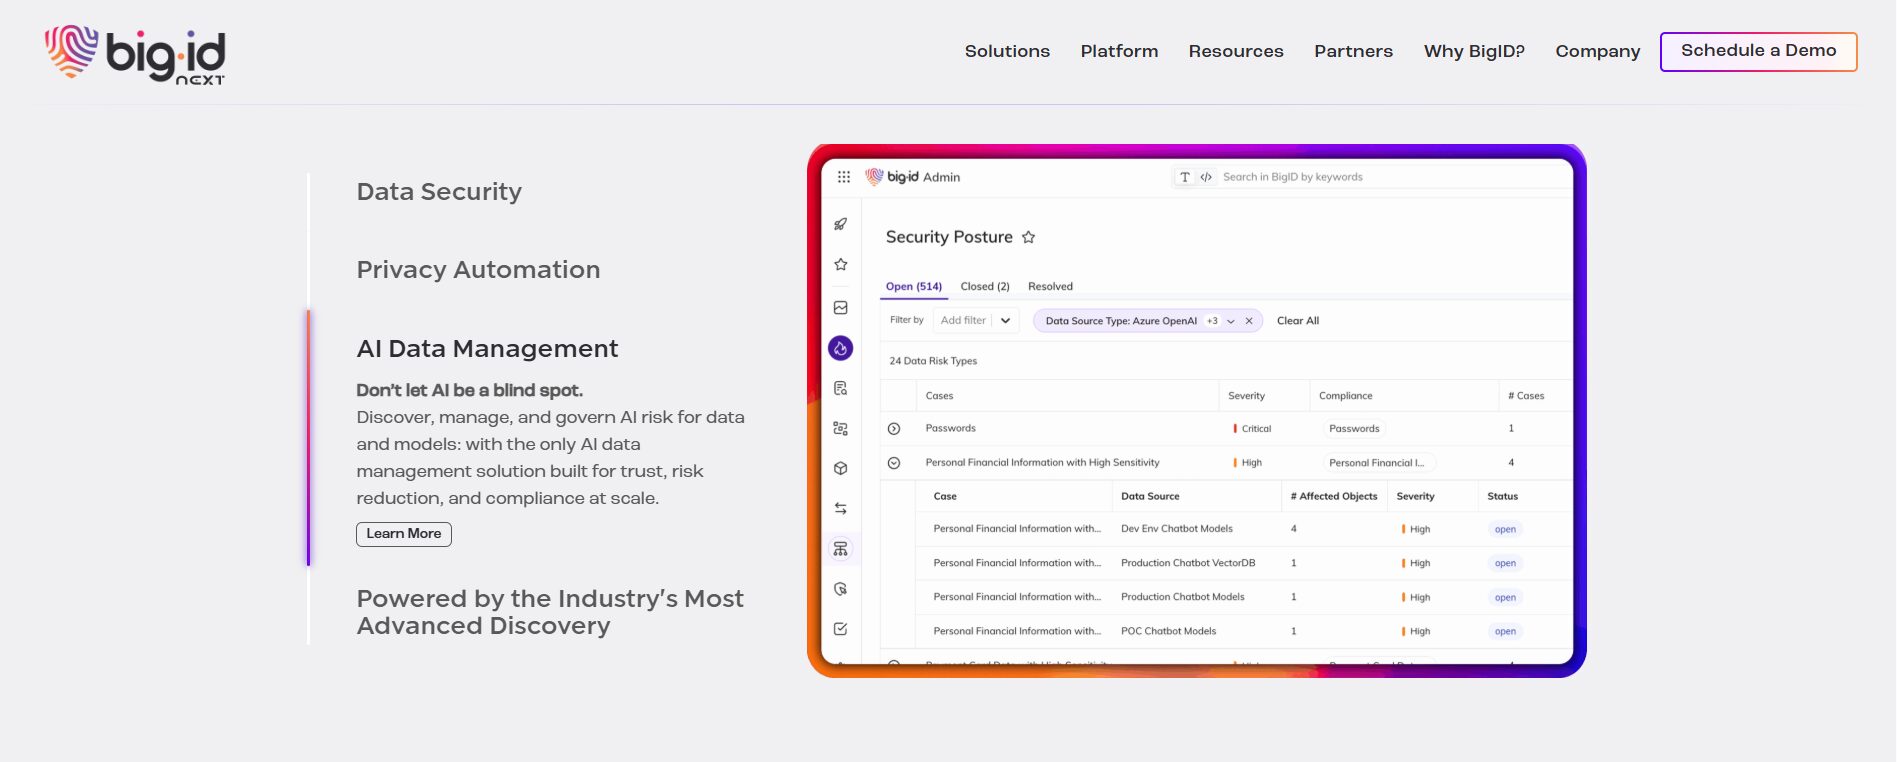This screenshot has width=1897, height=762.
Task: Click the Passwords compliance tag
Action: pos(1354,429)
